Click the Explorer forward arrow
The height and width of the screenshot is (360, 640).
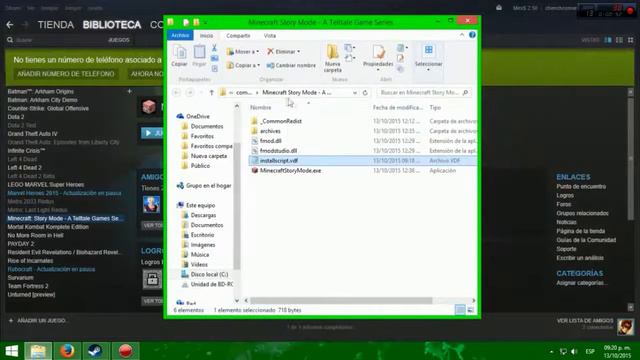pos(190,93)
